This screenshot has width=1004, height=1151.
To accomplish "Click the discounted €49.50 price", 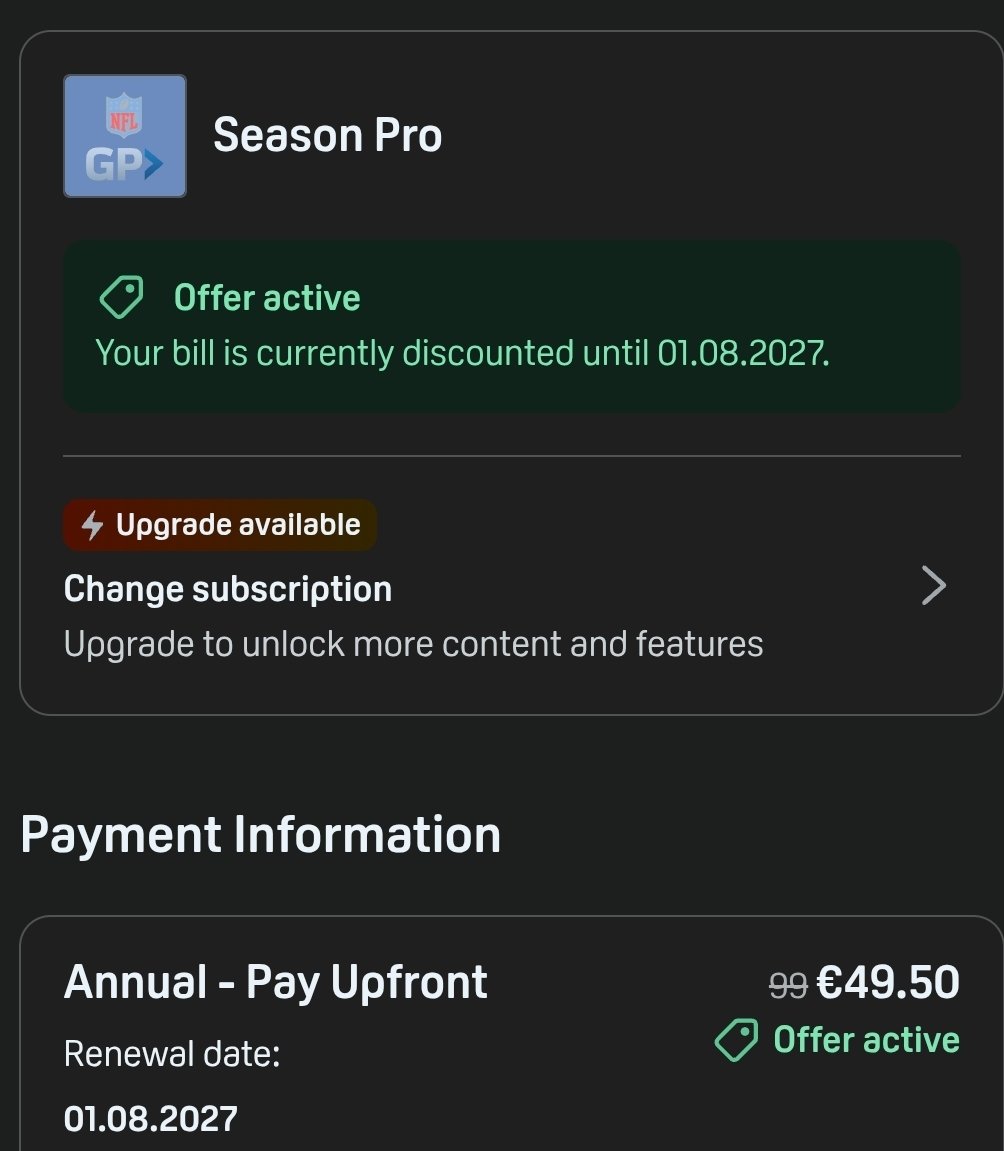I will click(888, 982).
